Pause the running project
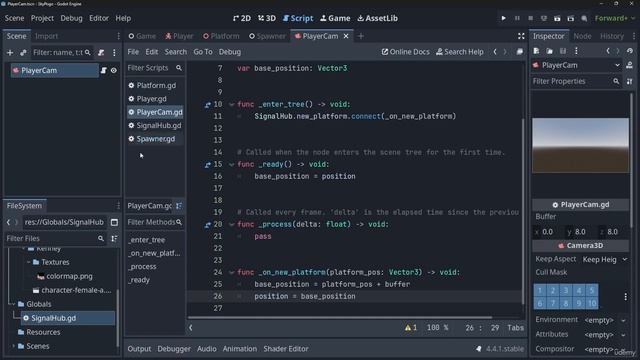This screenshot has width=640, height=360. pyautogui.click(x=517, y=18)
